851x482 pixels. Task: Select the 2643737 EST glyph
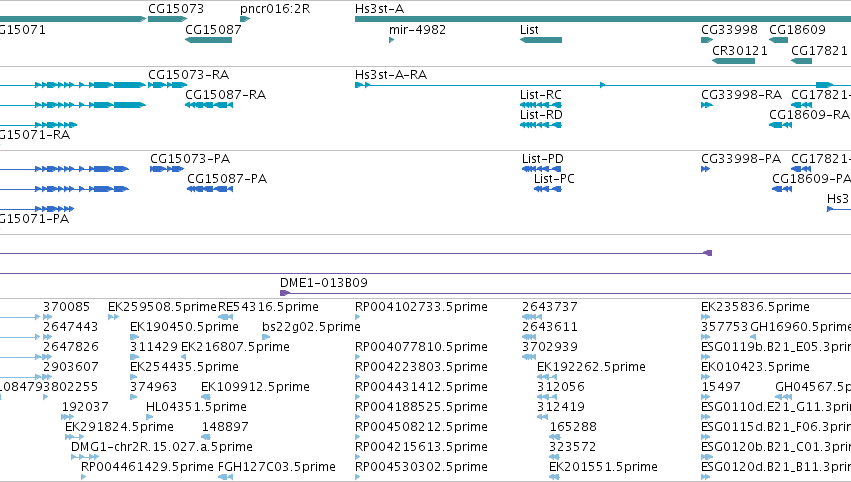tap(532, 317)
